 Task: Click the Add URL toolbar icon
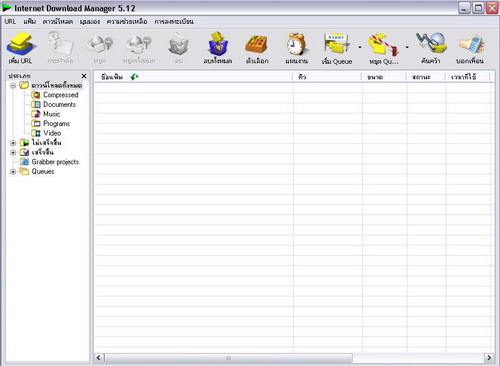click(x=21, y=44)
